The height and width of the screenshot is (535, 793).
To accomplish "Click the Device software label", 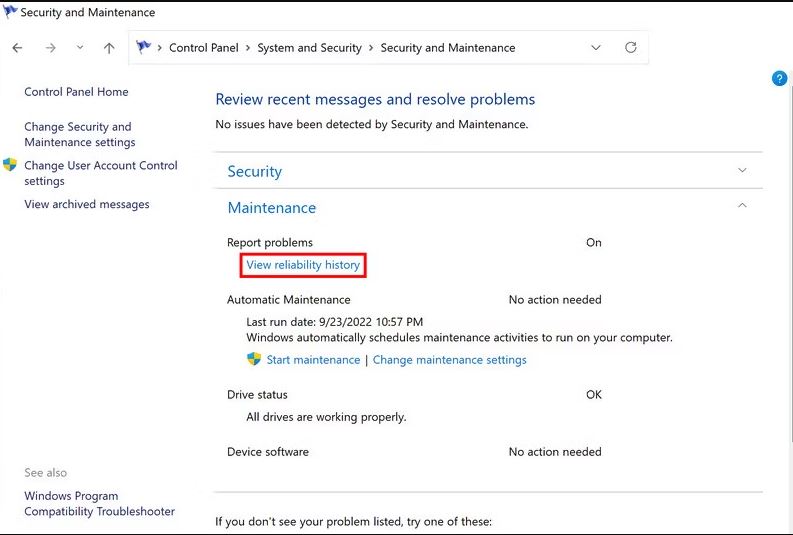I will [x=268, y=452].
